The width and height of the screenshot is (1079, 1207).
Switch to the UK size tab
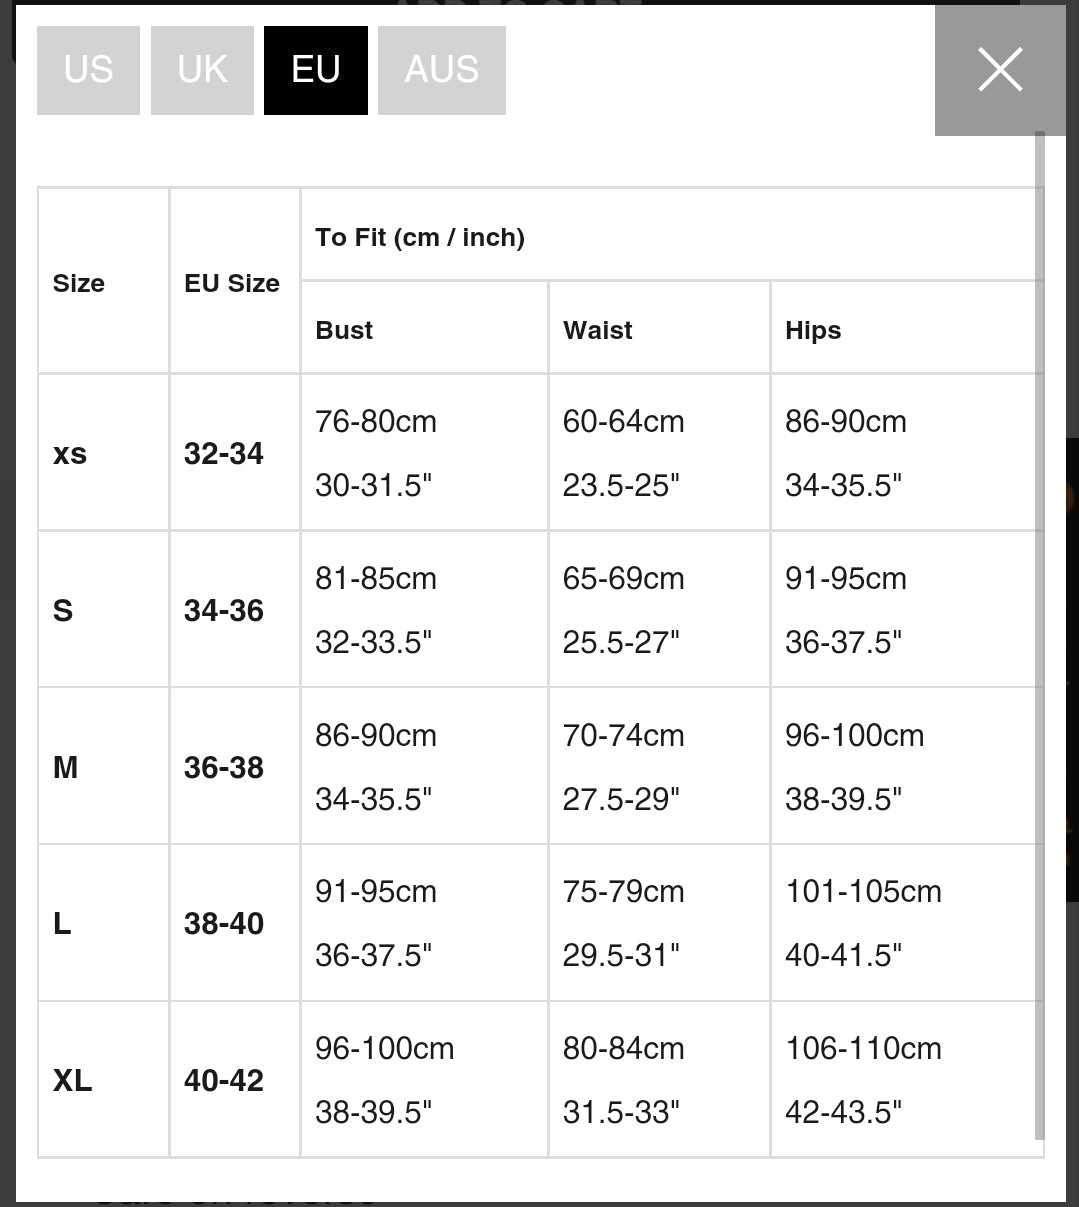pyautogui.click(x=202, y=70)
